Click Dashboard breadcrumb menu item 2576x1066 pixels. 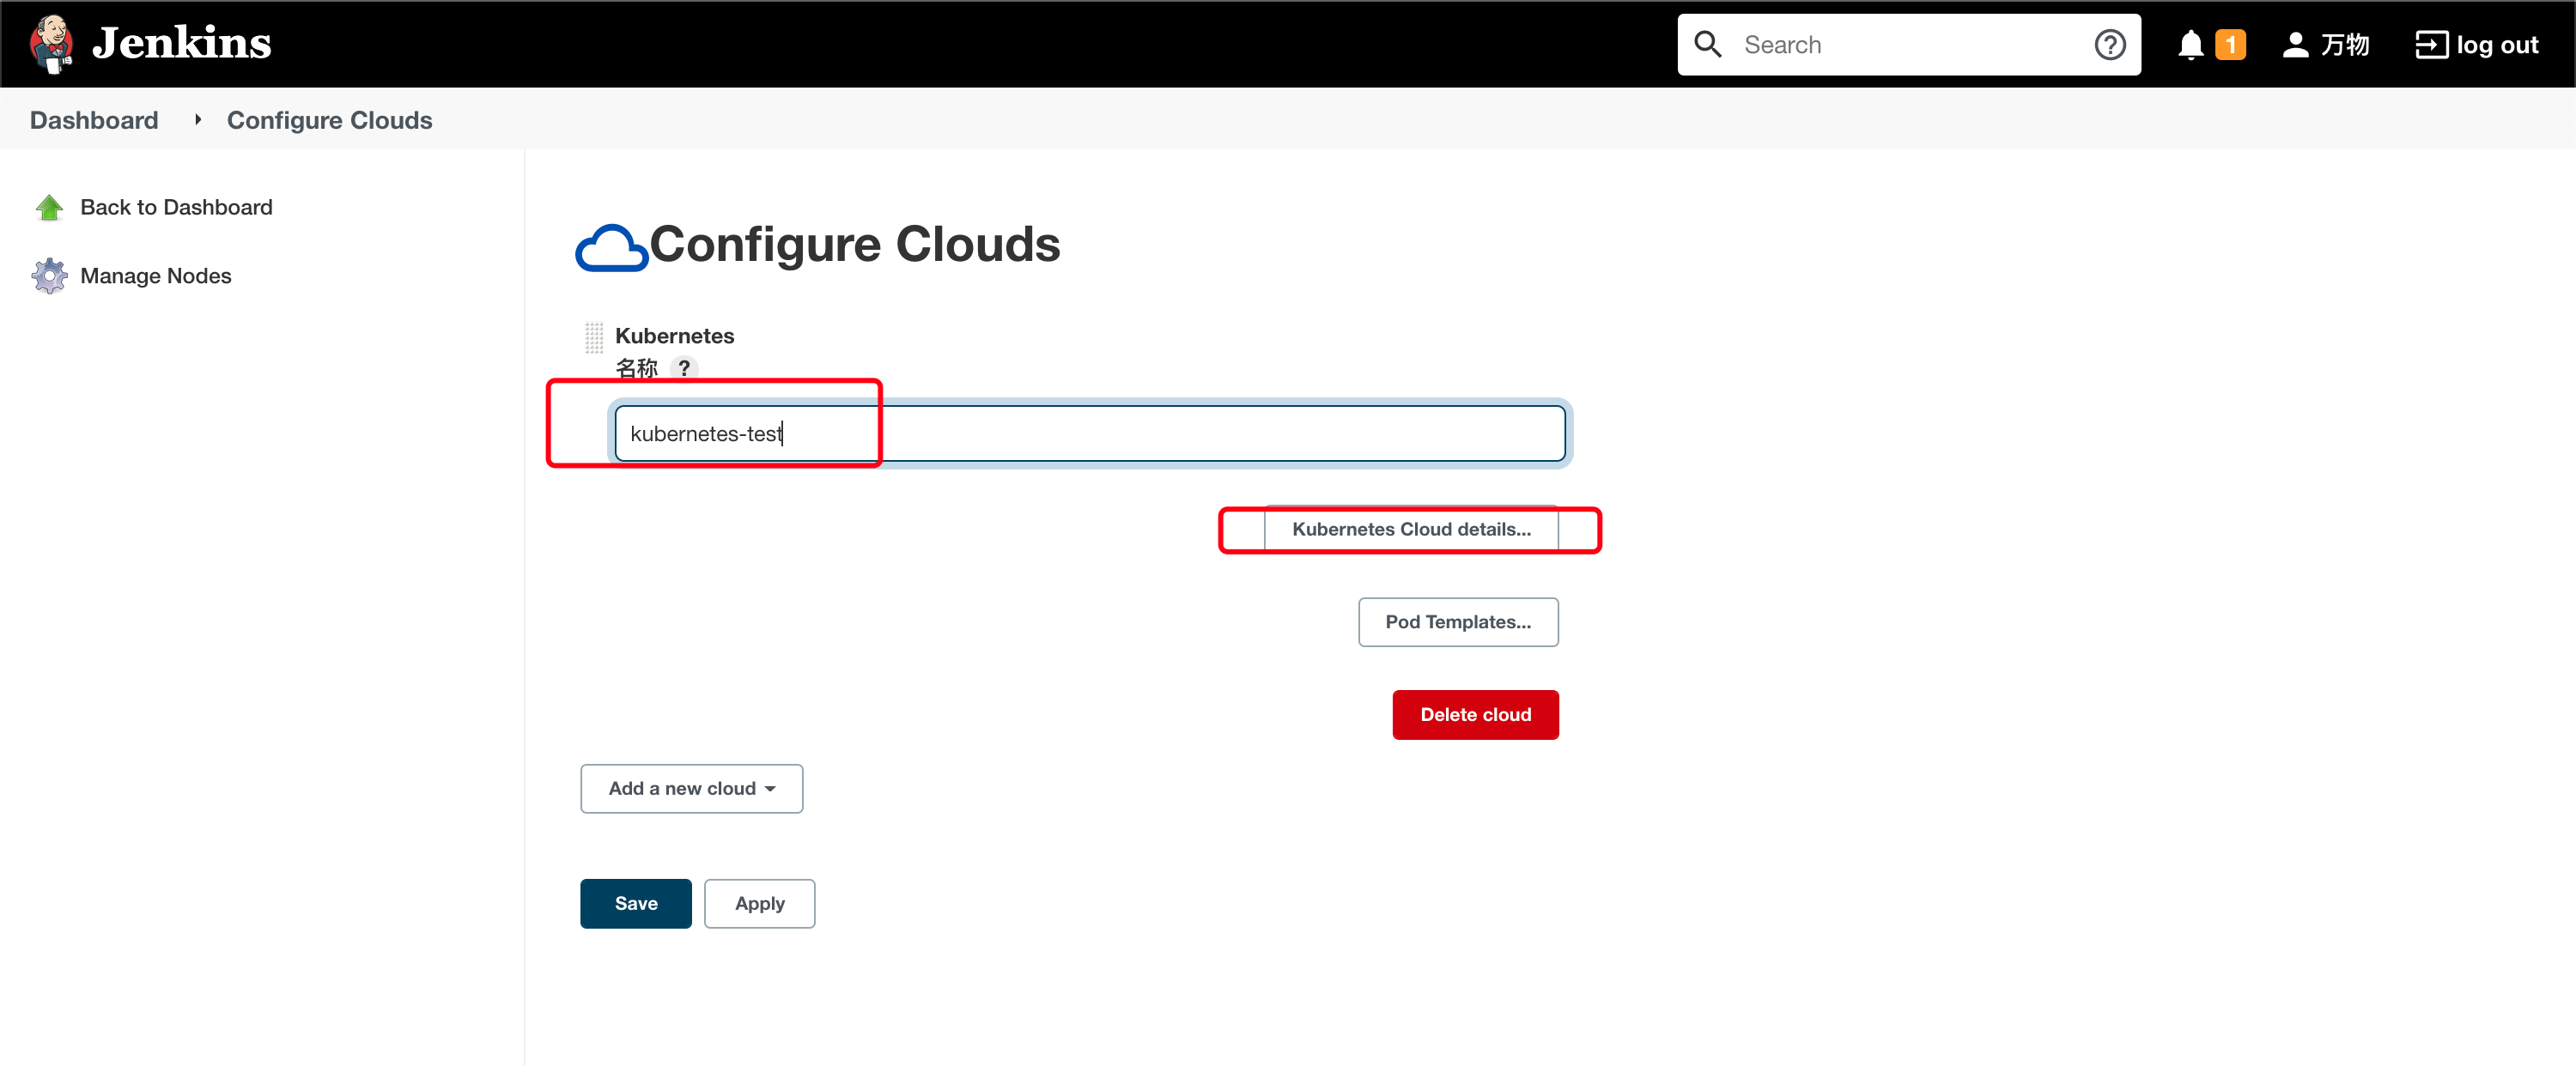pos(94,120)
